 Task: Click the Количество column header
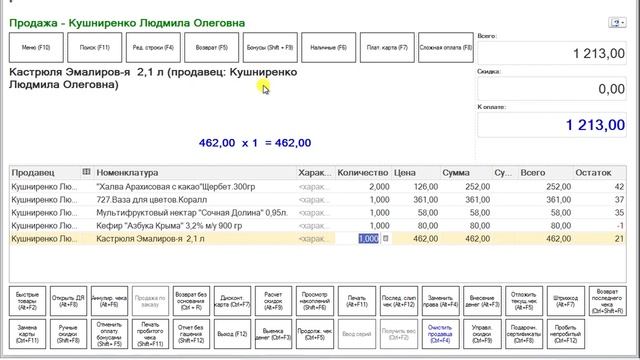click(362, 172)
